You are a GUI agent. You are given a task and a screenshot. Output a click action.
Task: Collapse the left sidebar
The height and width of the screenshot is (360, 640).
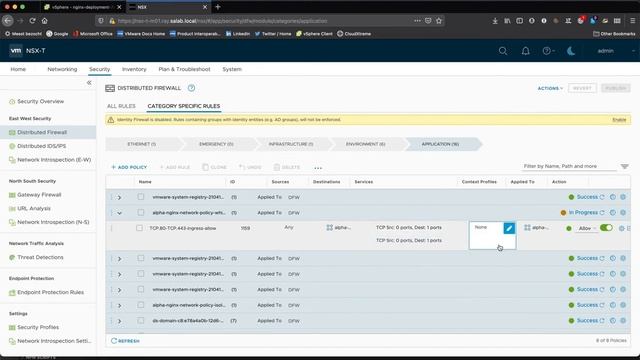click(89, 83)
